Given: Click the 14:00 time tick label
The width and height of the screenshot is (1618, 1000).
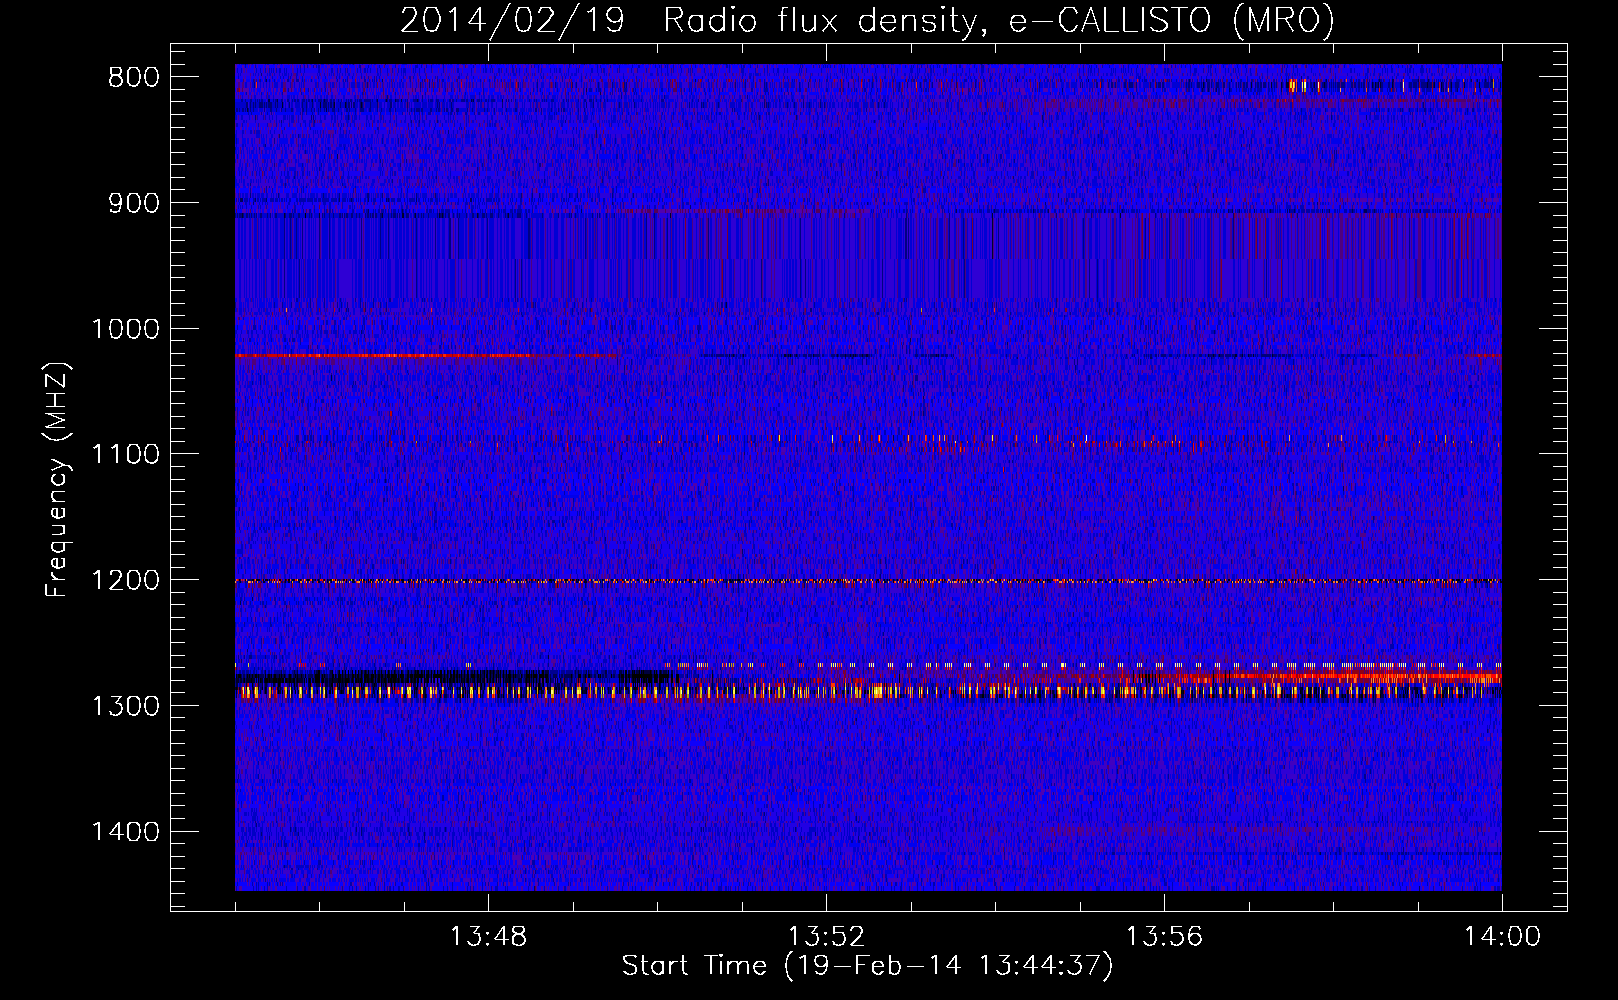Looking at the screenshot, I should [1502, 937].
